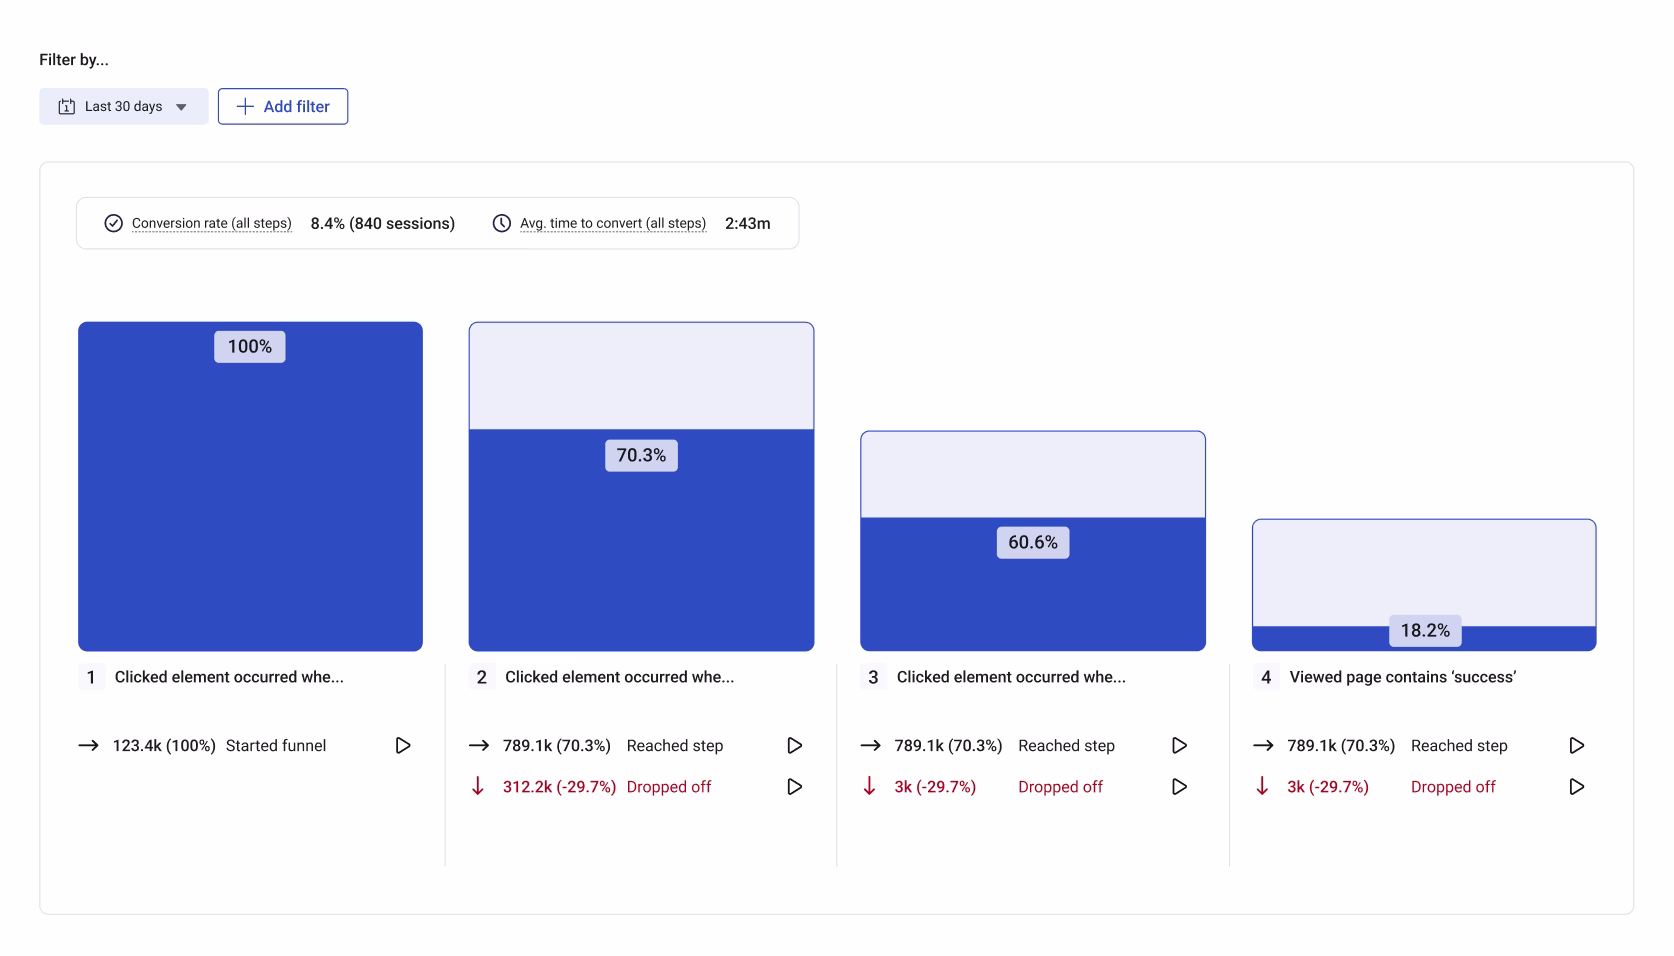The height and width of the screenshot is (956, 1674).
Task: Click the Add filter button
Action: pyautogui.click(x=283, y=106)
